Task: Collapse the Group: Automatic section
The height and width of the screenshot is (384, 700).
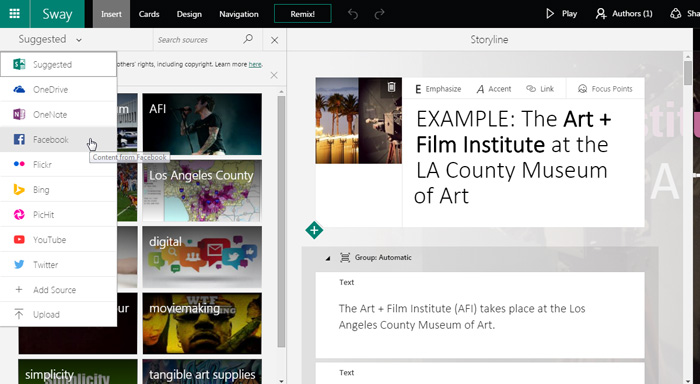Action: pyautogui.click(x=328, y=258)
